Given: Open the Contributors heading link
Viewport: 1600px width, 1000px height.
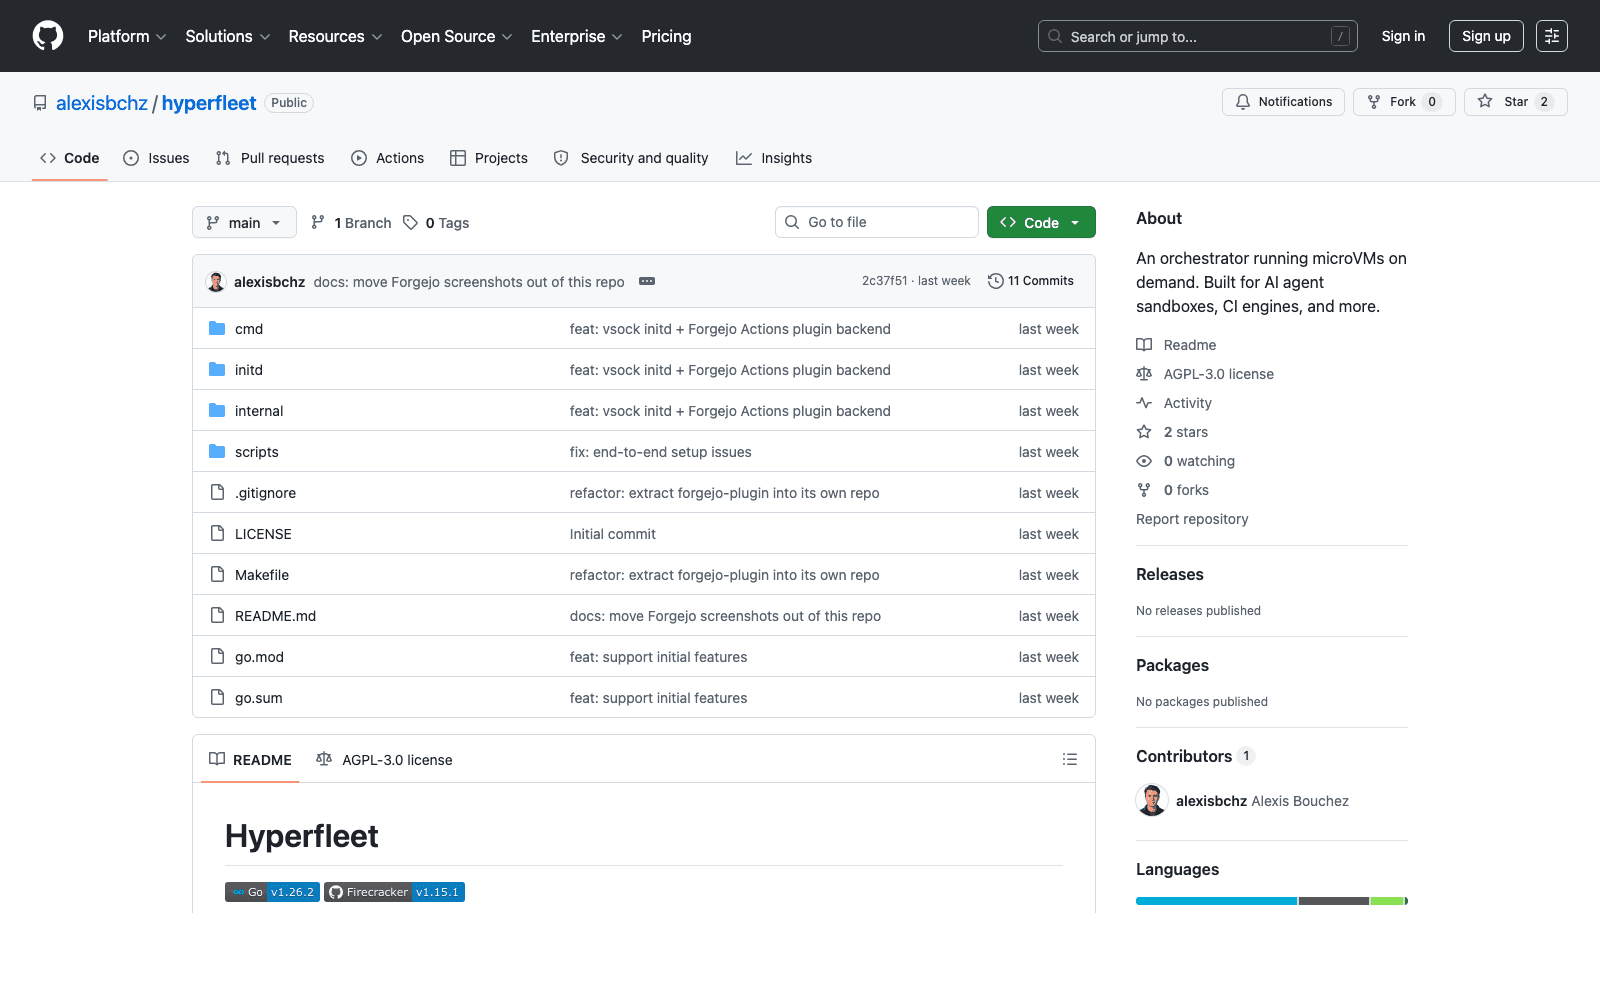Looking at the screenshot, I should pos(1195,756).
